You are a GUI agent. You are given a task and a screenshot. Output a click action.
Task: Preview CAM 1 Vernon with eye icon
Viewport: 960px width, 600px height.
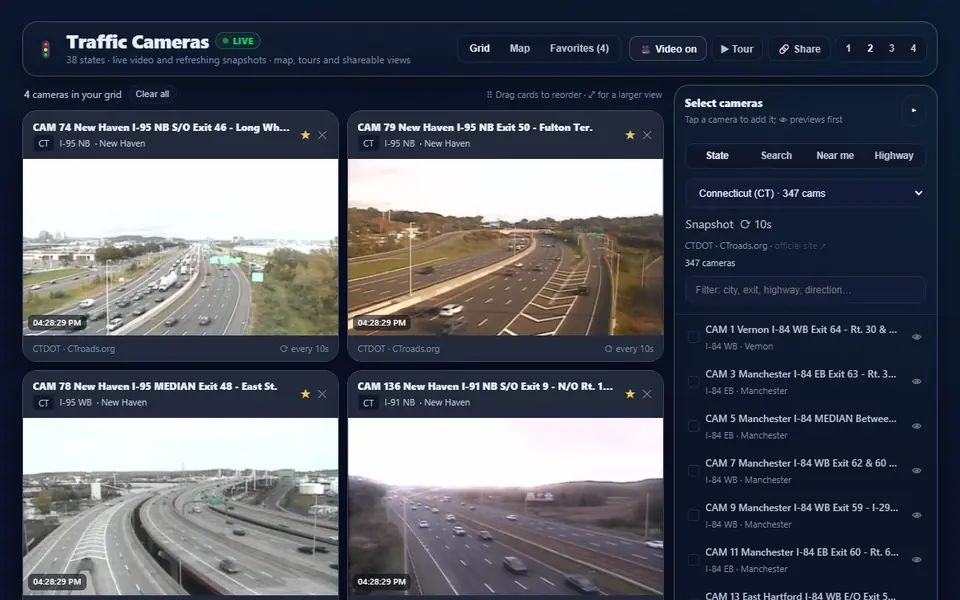917,337
